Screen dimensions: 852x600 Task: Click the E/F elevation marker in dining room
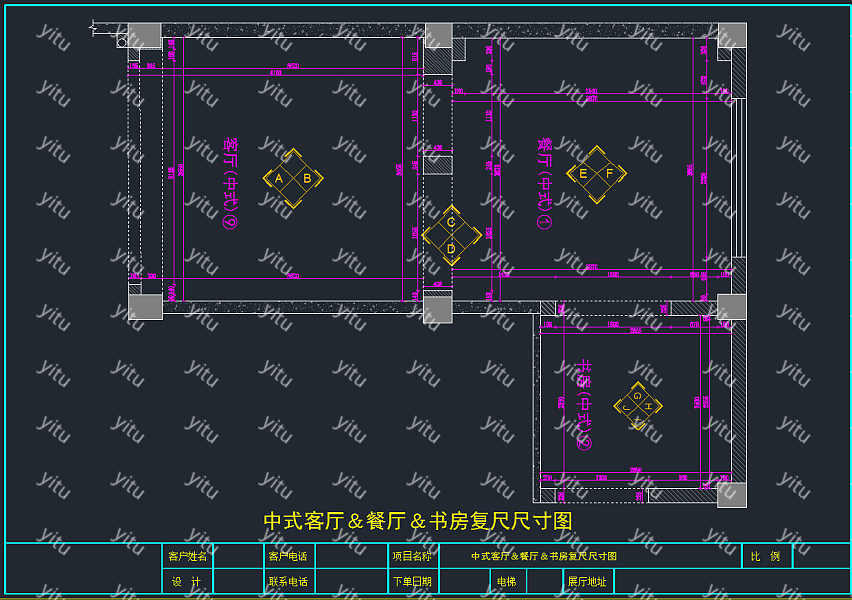coord(596,174)
